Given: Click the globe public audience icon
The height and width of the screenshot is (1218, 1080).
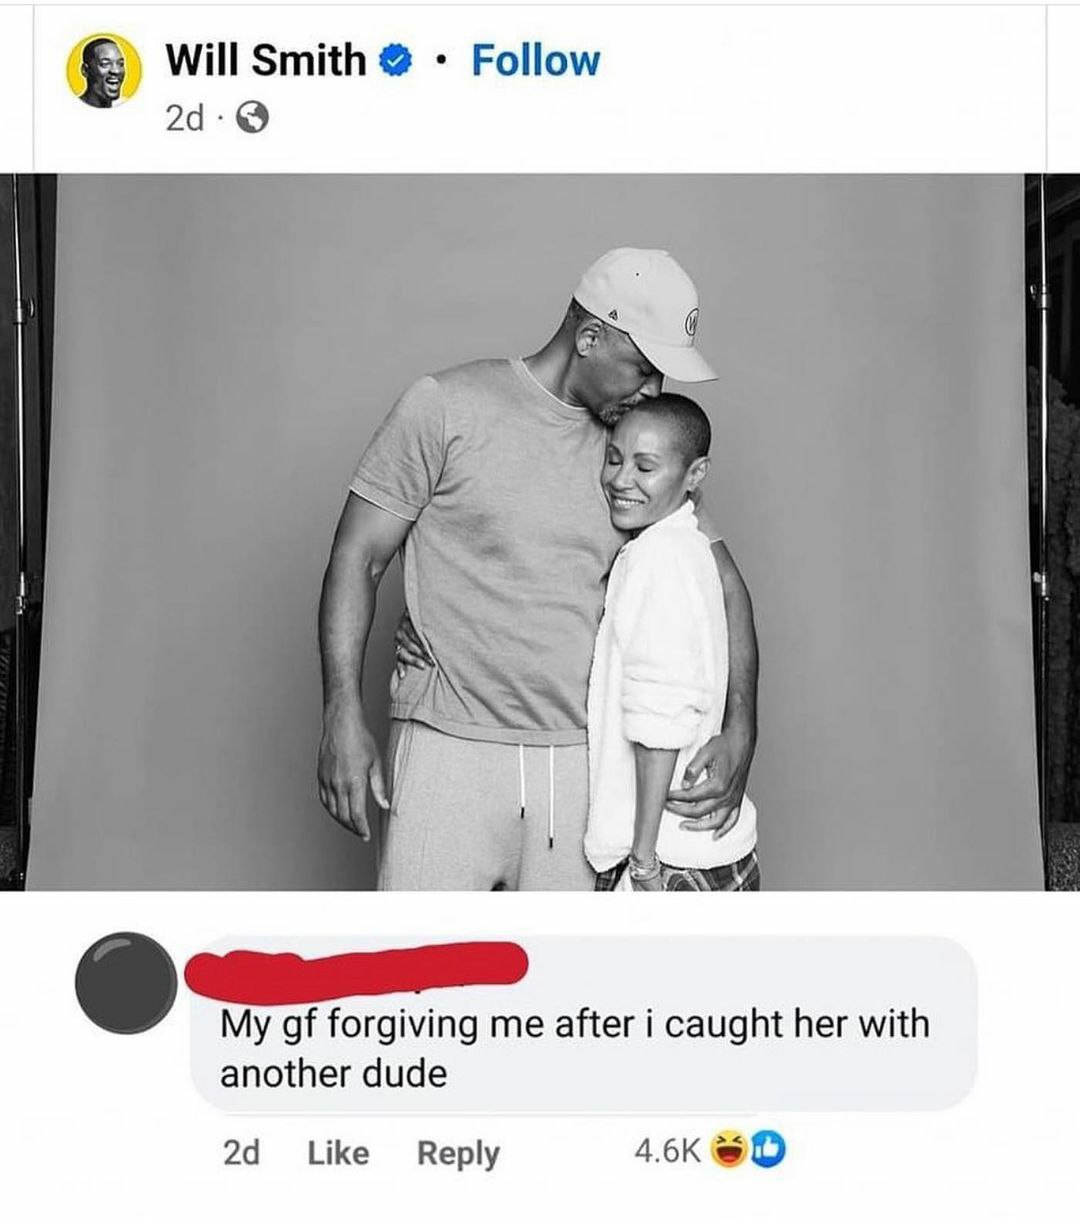Looking at the screenshot, I should tap(253, 120).
